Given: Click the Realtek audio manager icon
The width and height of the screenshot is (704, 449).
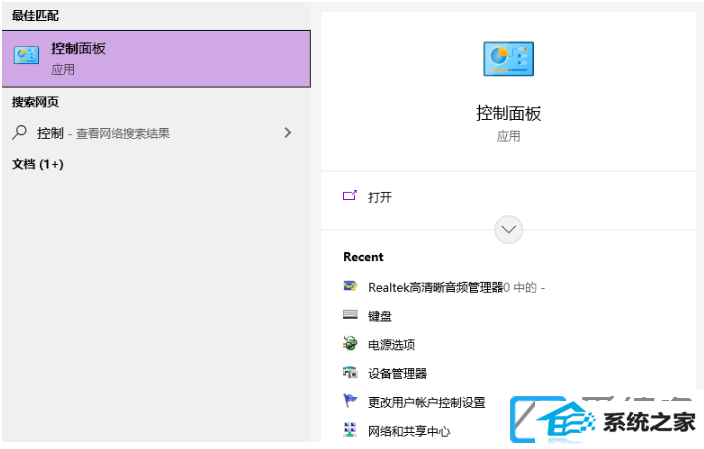Looking at the screenshot, I should pyautogui.click(x=350, y=286).
